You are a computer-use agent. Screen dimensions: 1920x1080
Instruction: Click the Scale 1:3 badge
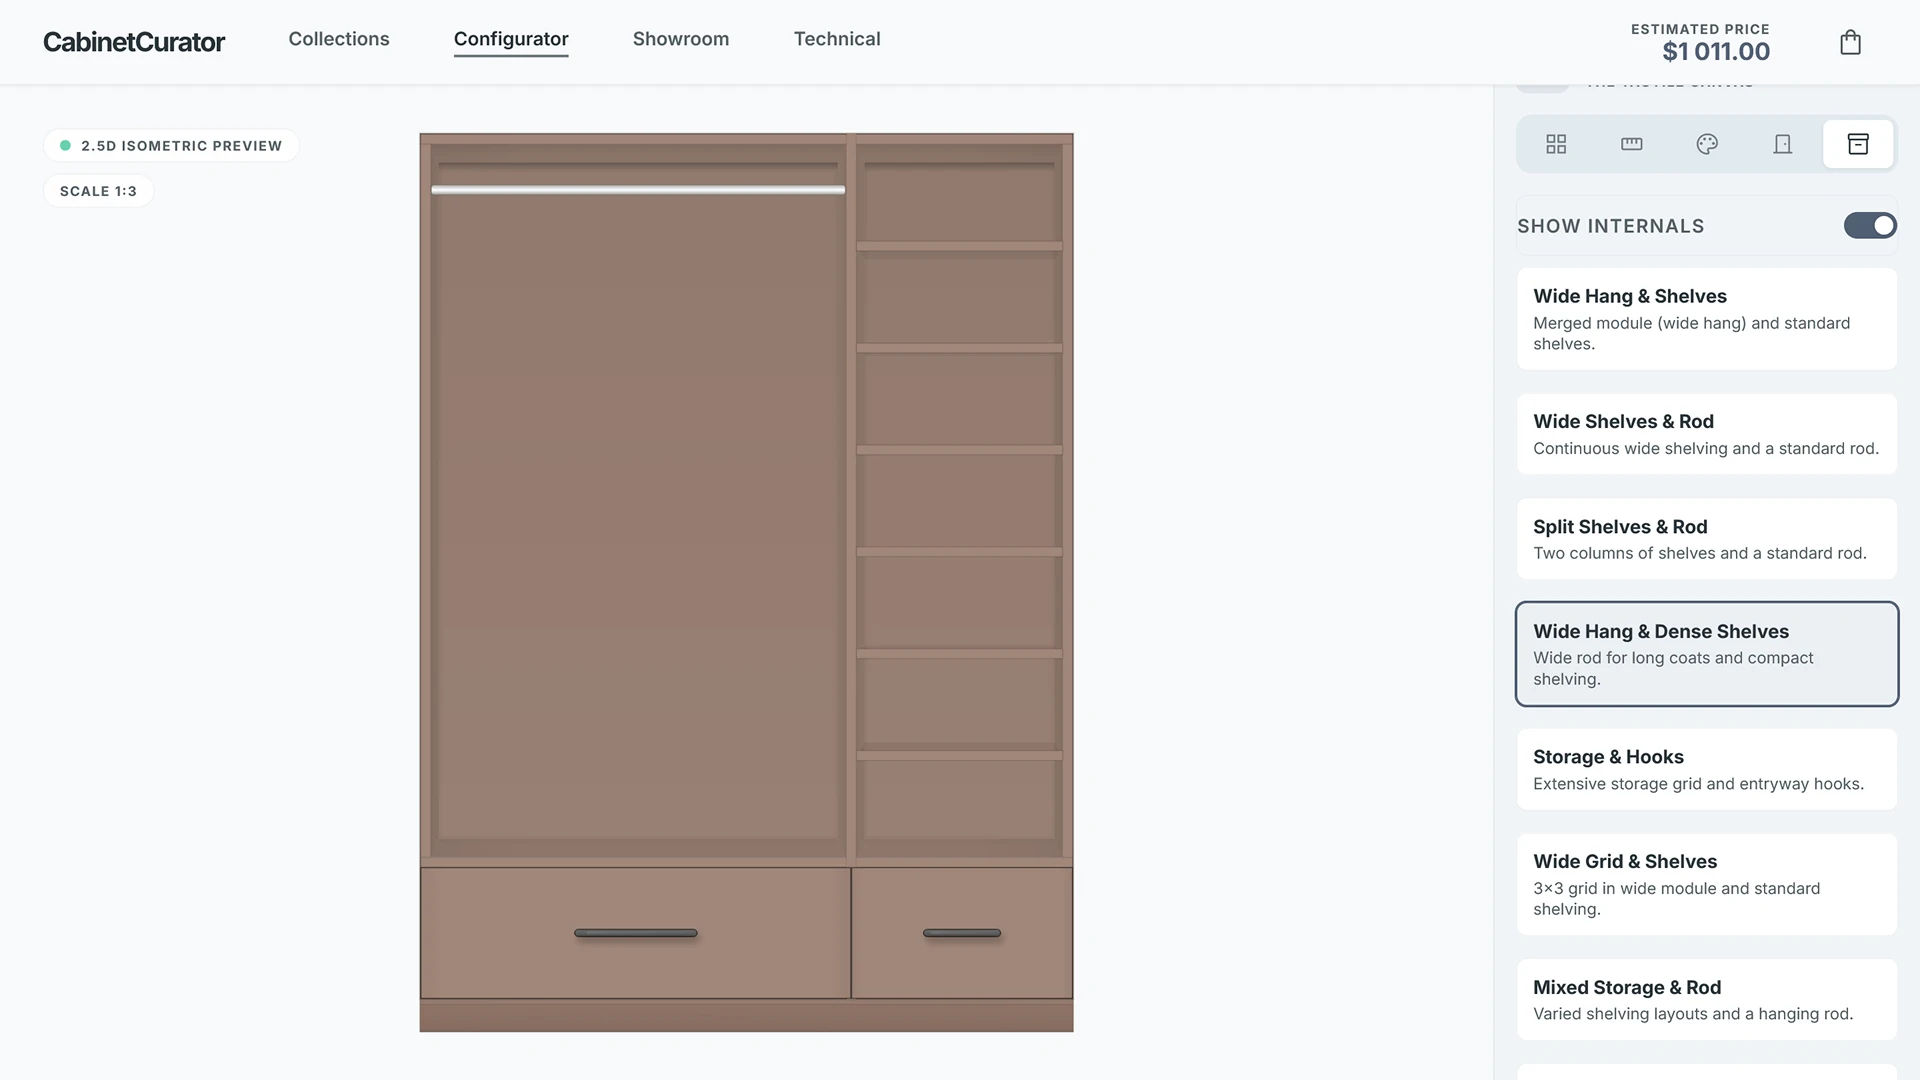tap(98, 190)
